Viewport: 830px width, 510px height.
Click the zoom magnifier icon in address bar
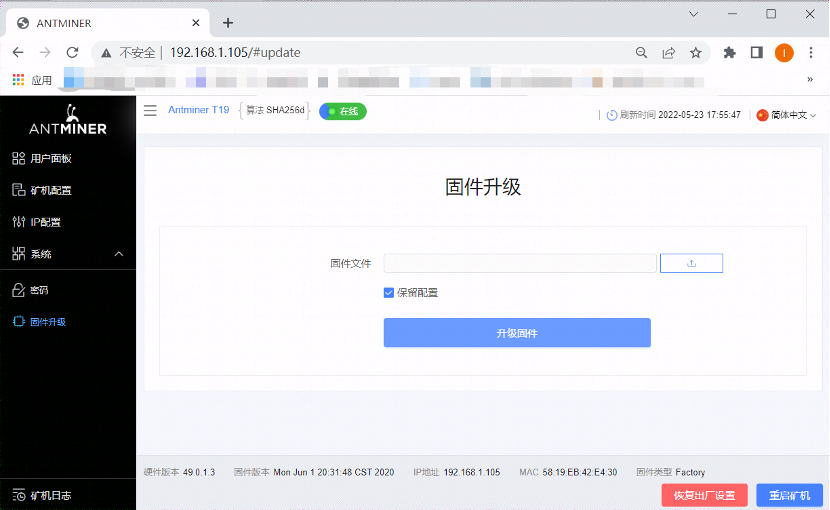(x=641, y=52)
